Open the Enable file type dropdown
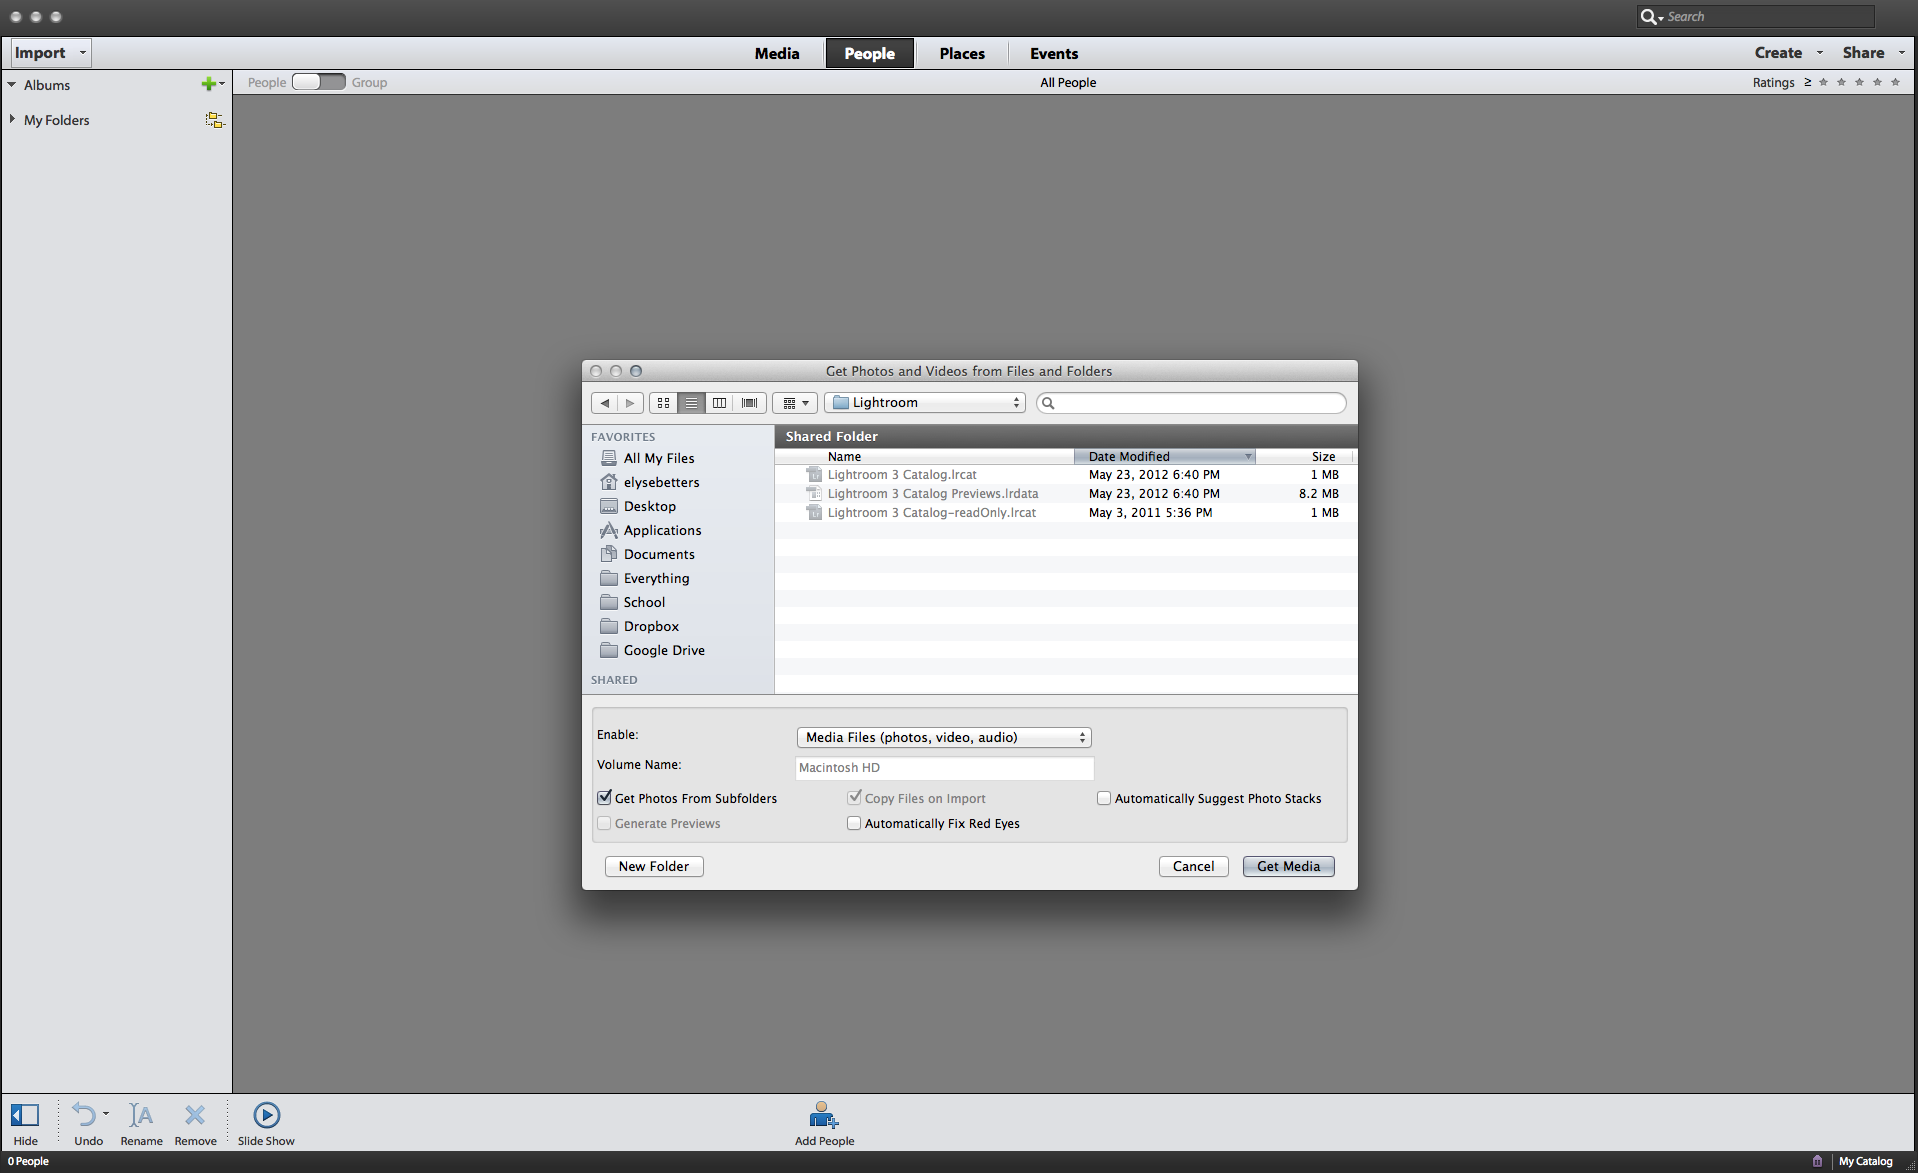This screenshot has height=1173, width=1918. coord(944,737)
